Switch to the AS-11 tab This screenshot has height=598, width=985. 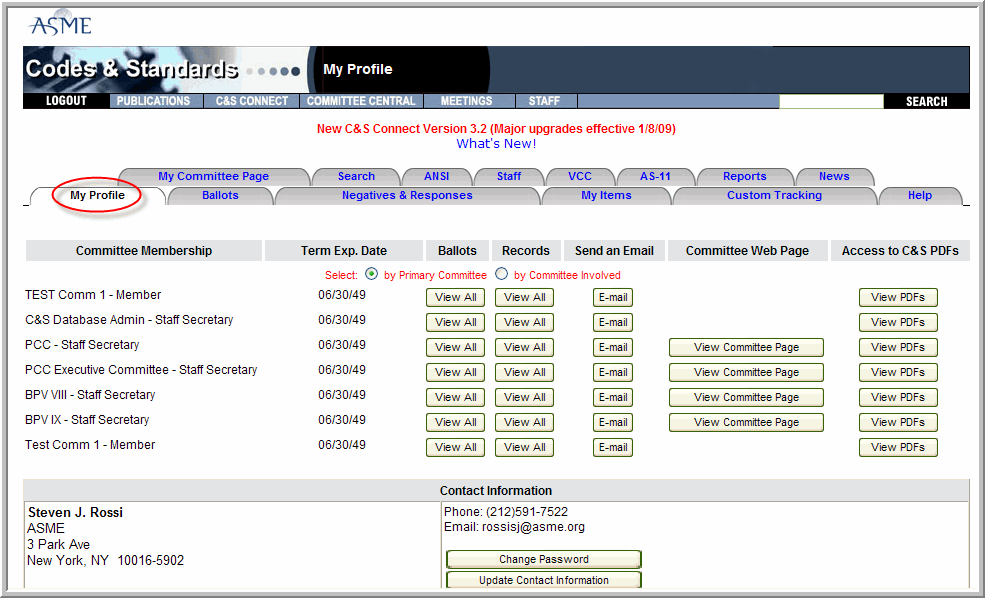pos(655,177)
